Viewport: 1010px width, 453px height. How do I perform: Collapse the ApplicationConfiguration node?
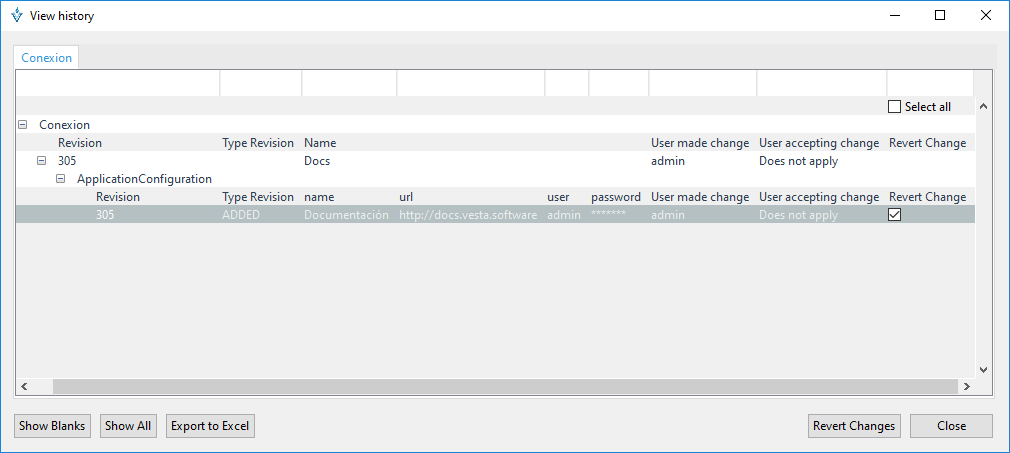60,179
